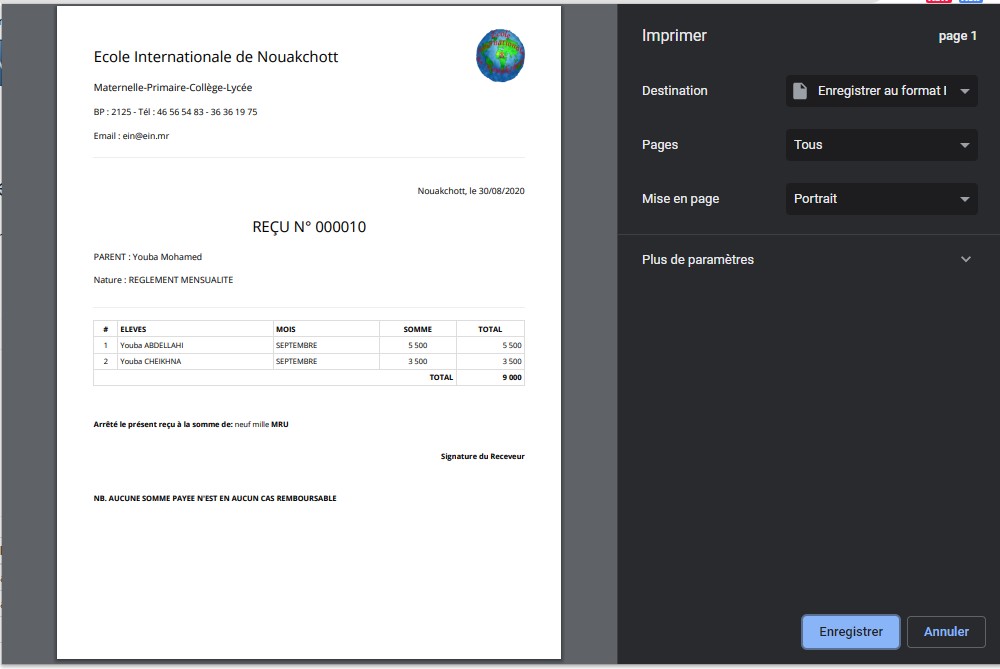Click the Enregistrer button
Image resolution: width=1000 pixels, height=669 pixels.
pyautogui.click(x=851, y=631)
